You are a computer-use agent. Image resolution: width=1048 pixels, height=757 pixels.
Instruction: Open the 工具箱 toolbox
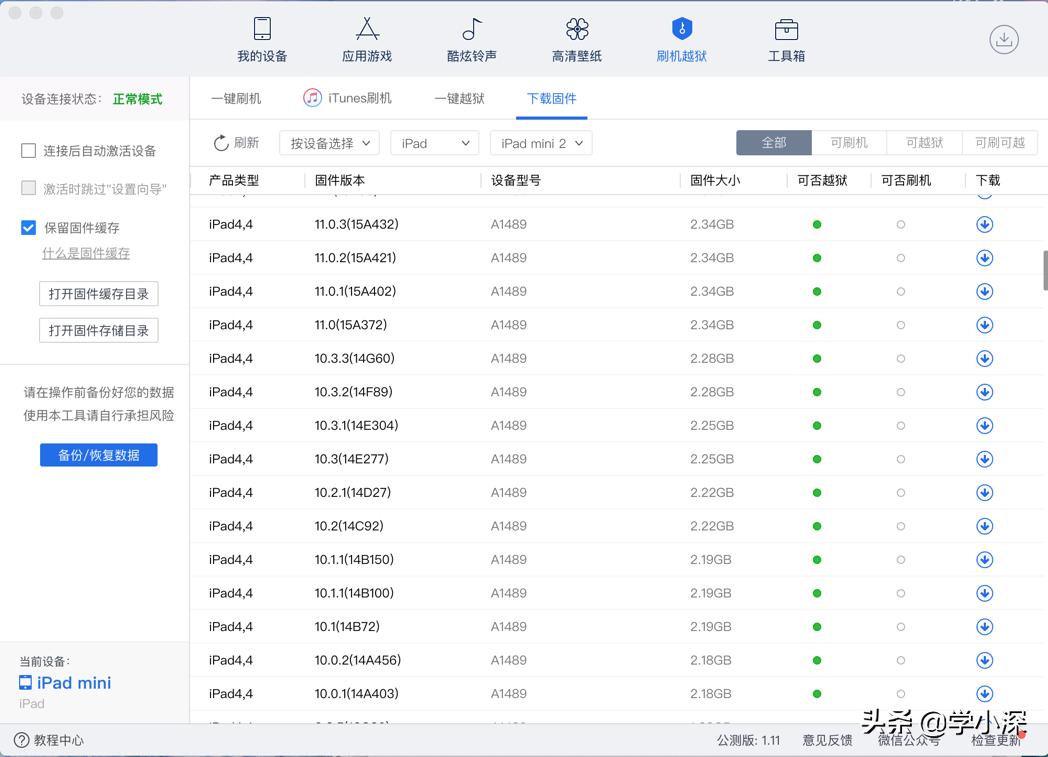click(785, 38)
